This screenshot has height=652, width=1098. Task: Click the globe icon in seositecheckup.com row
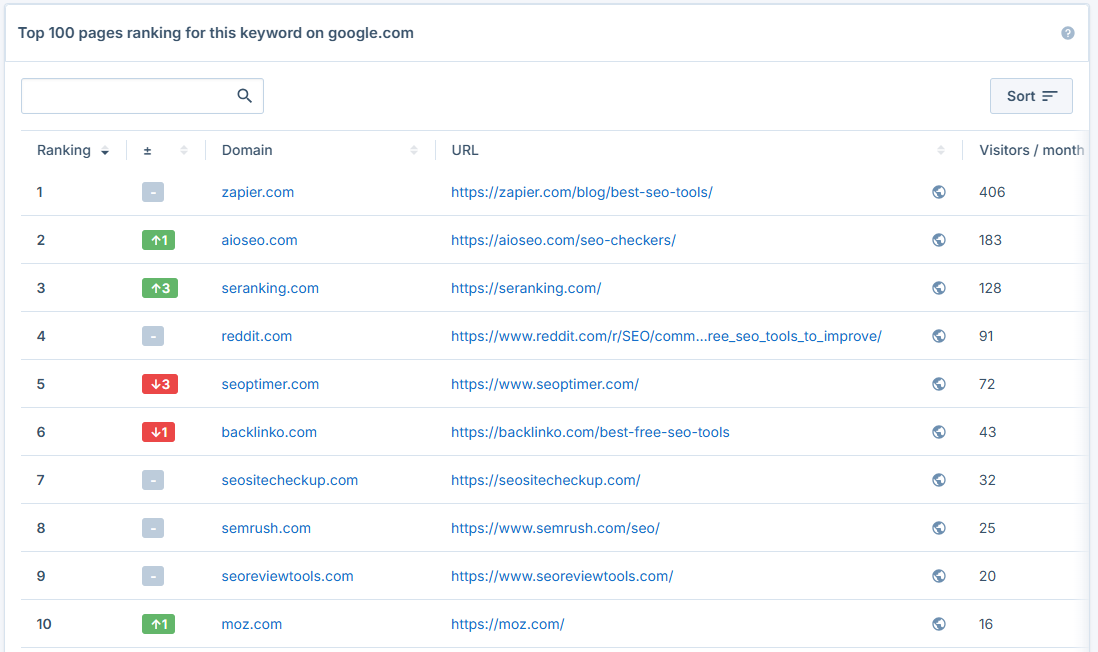click(x=939, y=480)
